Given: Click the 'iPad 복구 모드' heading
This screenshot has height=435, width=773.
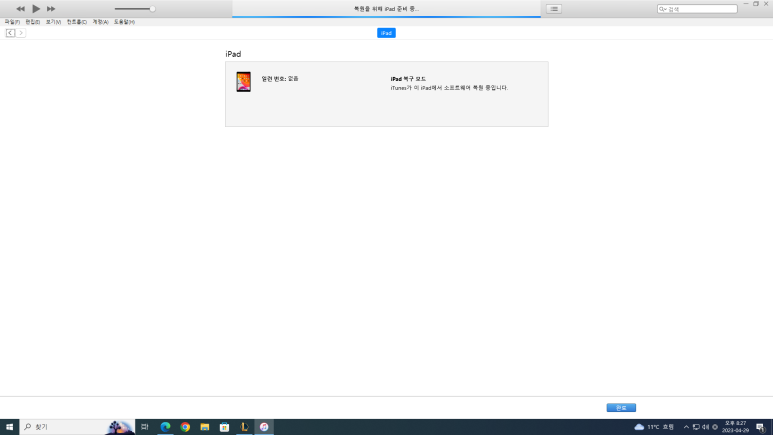Looking at the screenshot, I should 408,79.
